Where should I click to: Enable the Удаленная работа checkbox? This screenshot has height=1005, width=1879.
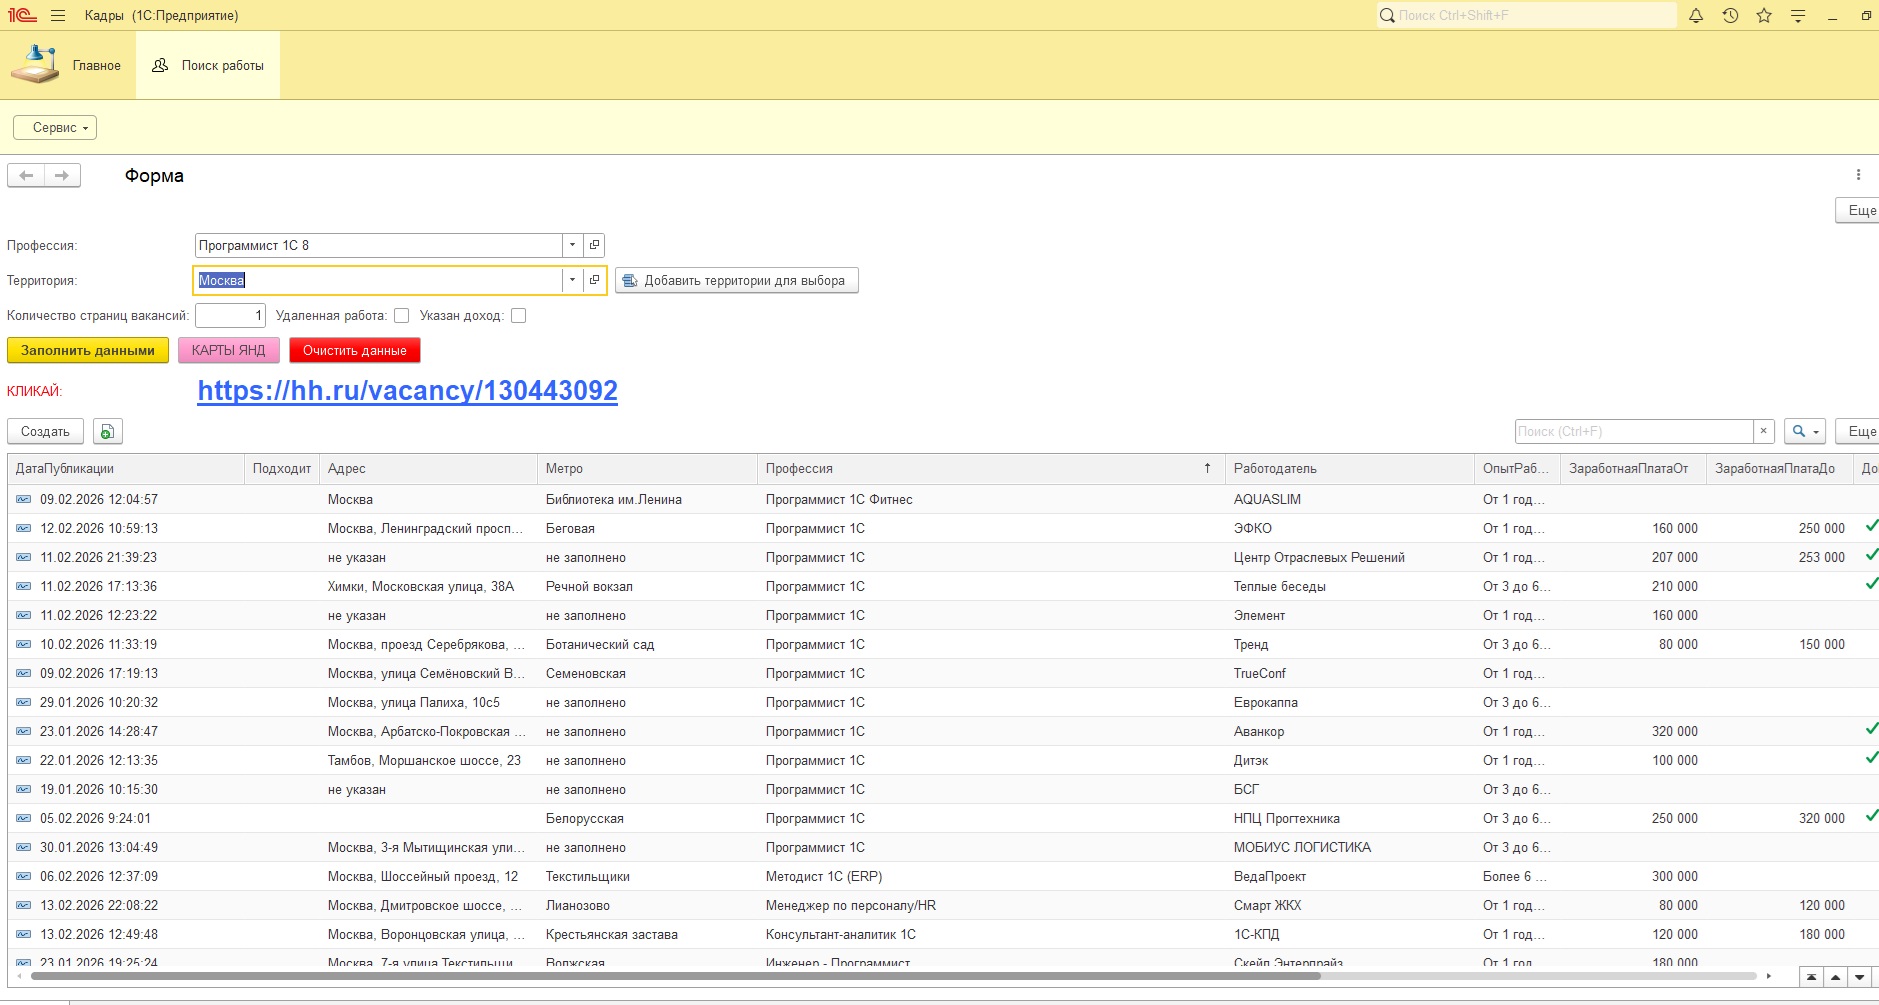click(x=402, y=316)
